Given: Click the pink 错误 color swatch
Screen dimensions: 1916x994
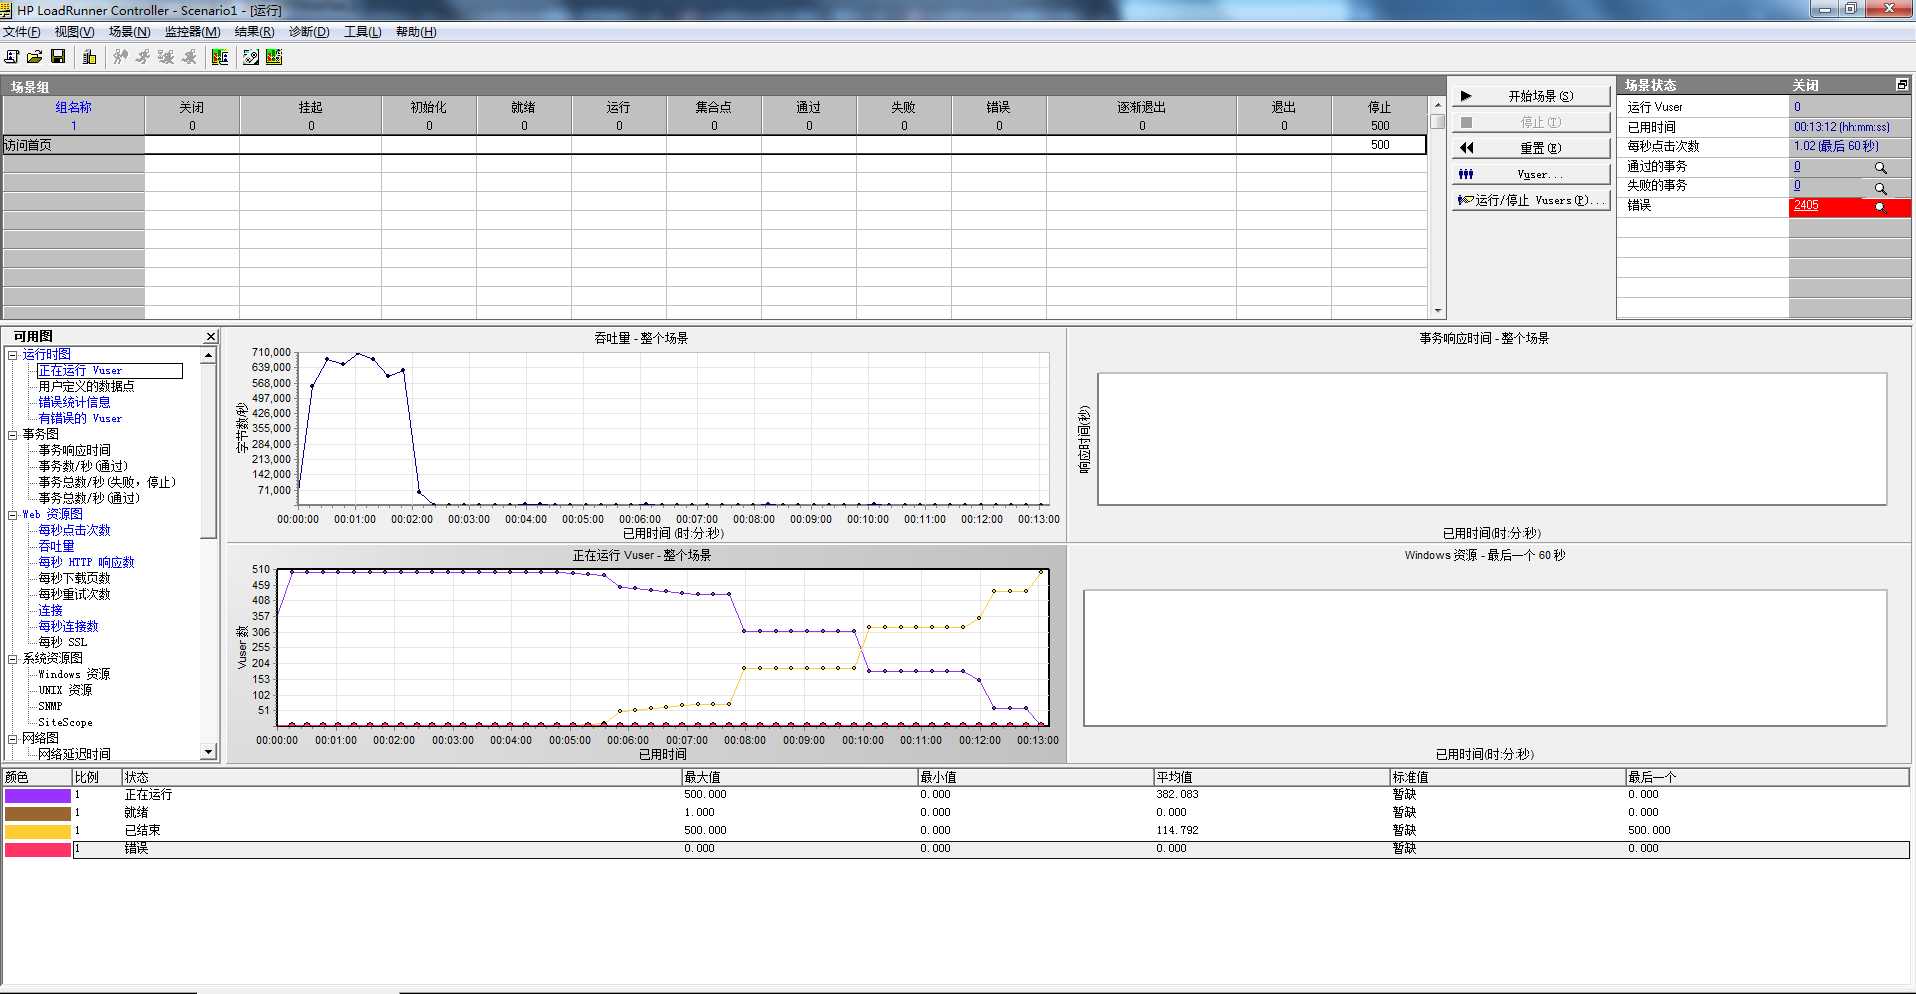Looking at the screenshot, I should [x=38, y=850].
